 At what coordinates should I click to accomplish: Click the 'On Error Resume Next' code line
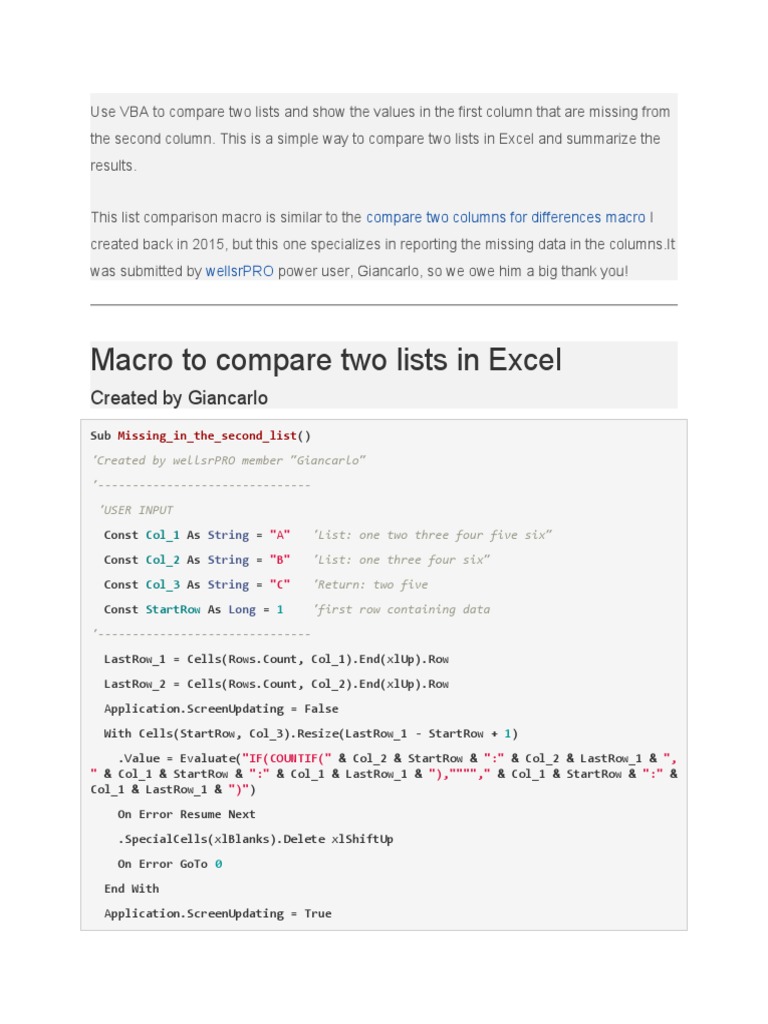(x=186, y=814)
